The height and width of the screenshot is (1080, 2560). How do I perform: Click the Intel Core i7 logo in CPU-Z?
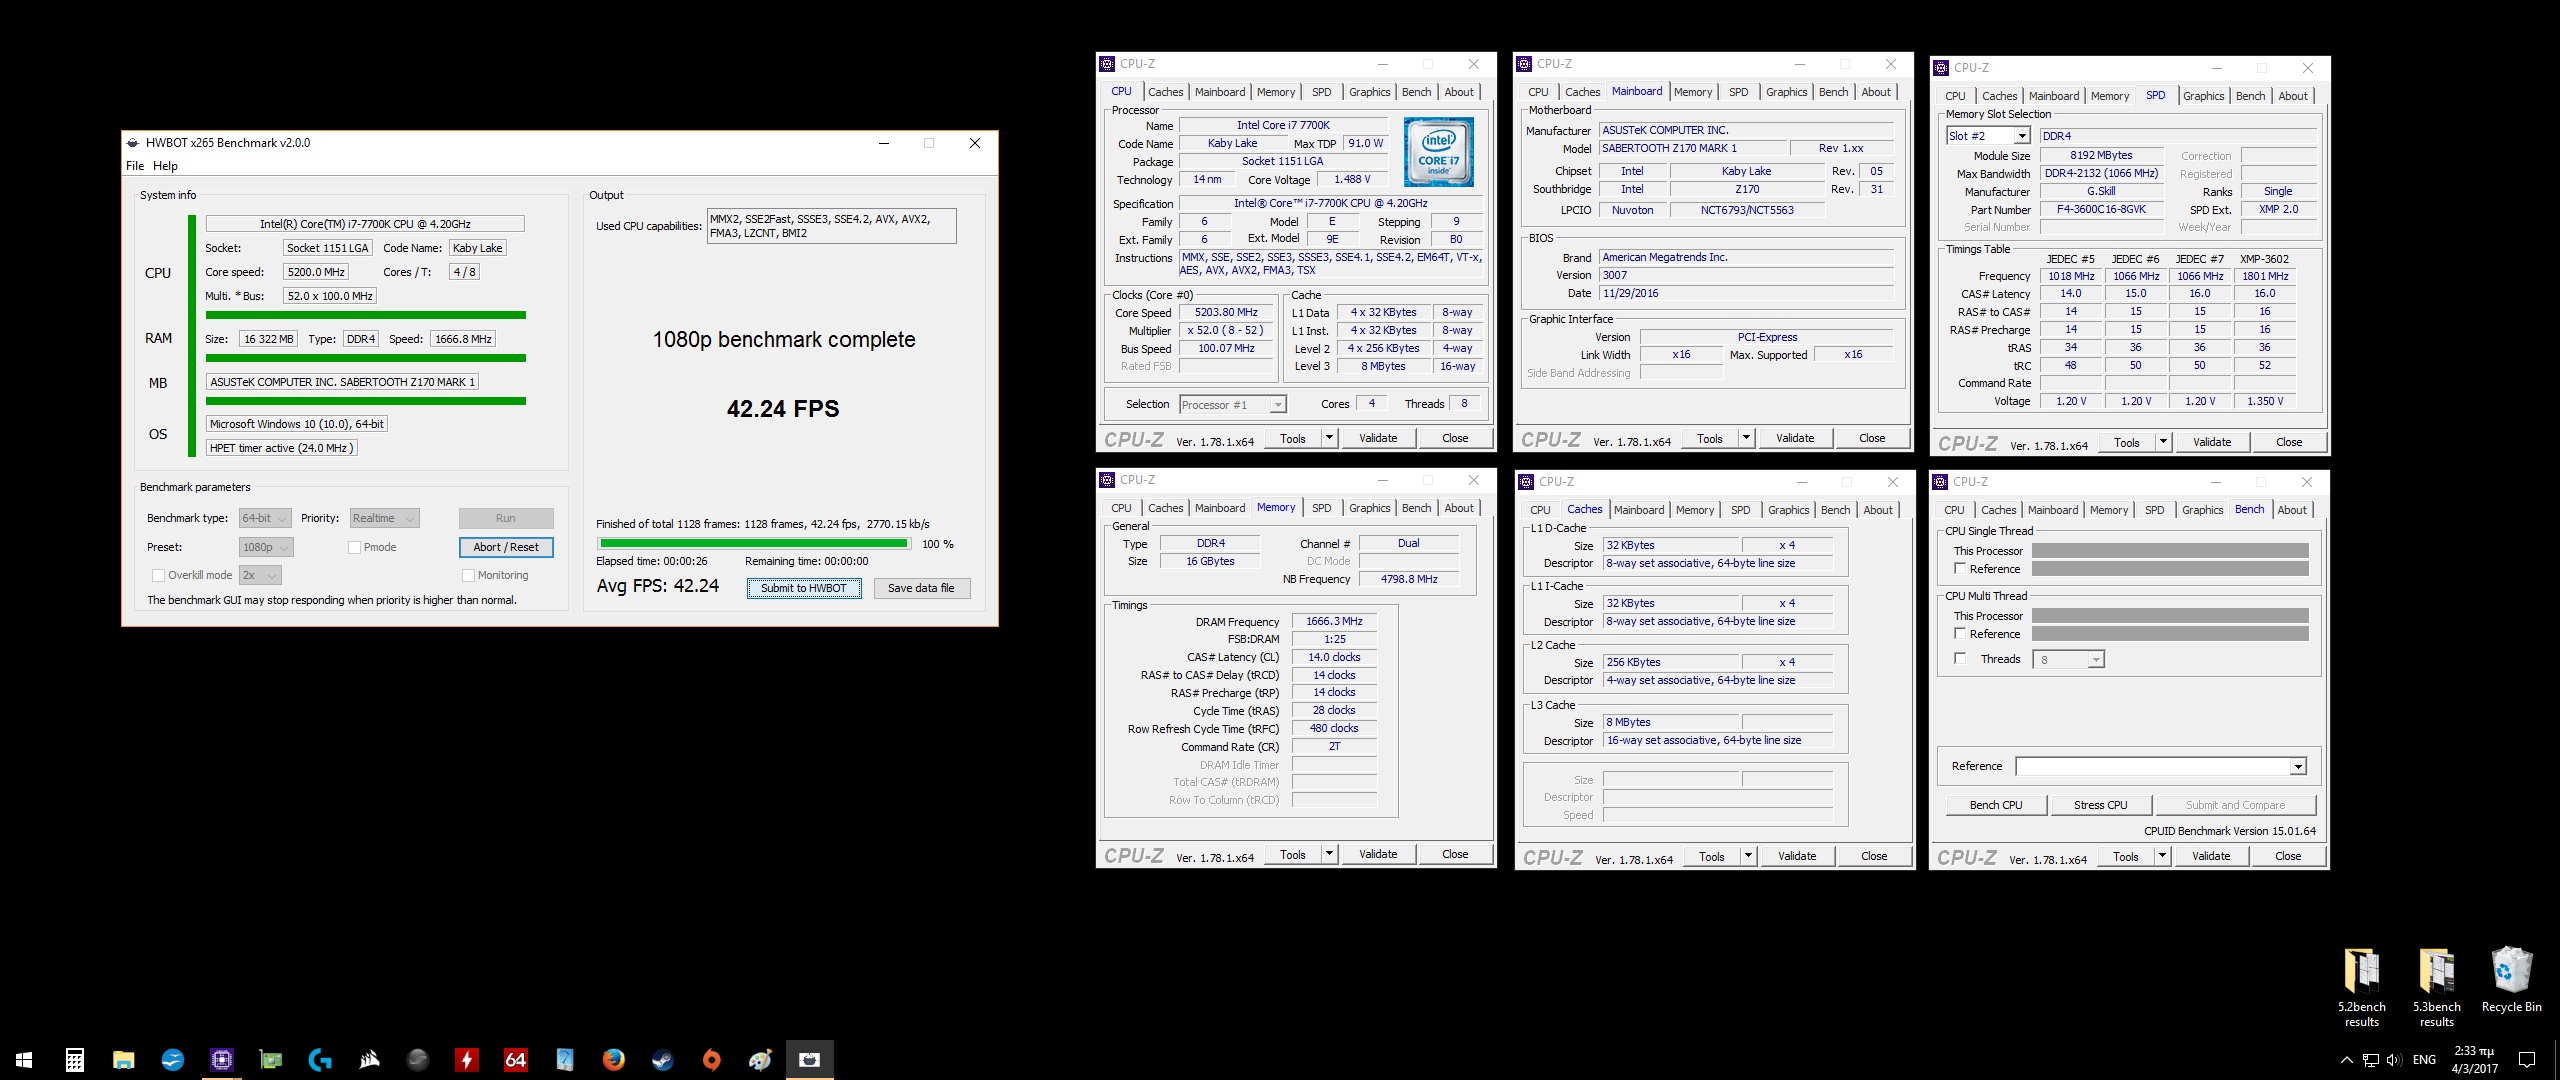(1438, 152)
